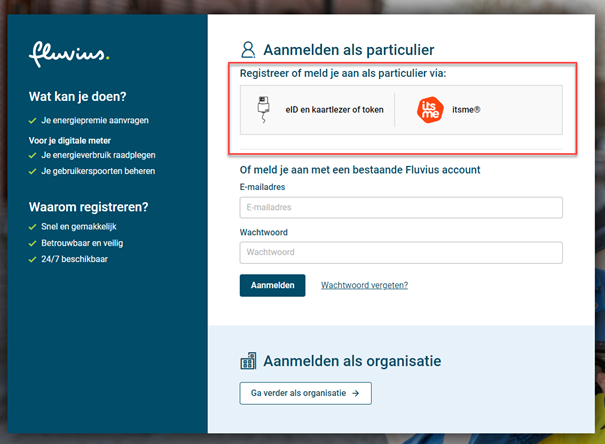The height and width of the screenshot is (444, 605).
Task: Click the person icon beside Aanmelden als particulier
Action: pyautogui.click(x=249, y=50)
